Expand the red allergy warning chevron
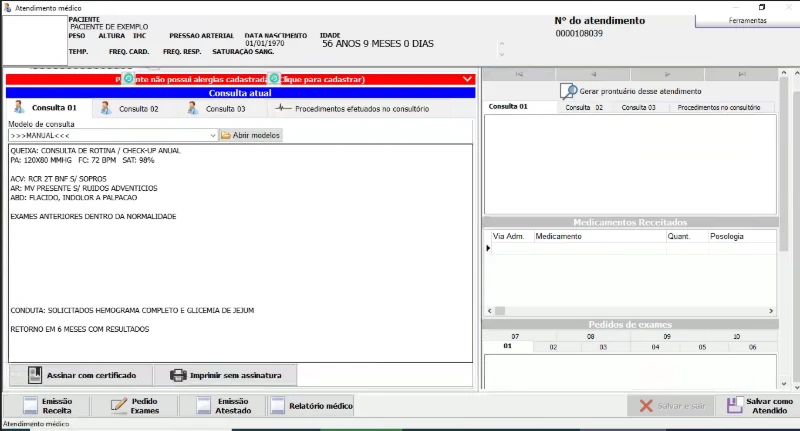Viewport: 800px width, 431px height. point(467,79)
